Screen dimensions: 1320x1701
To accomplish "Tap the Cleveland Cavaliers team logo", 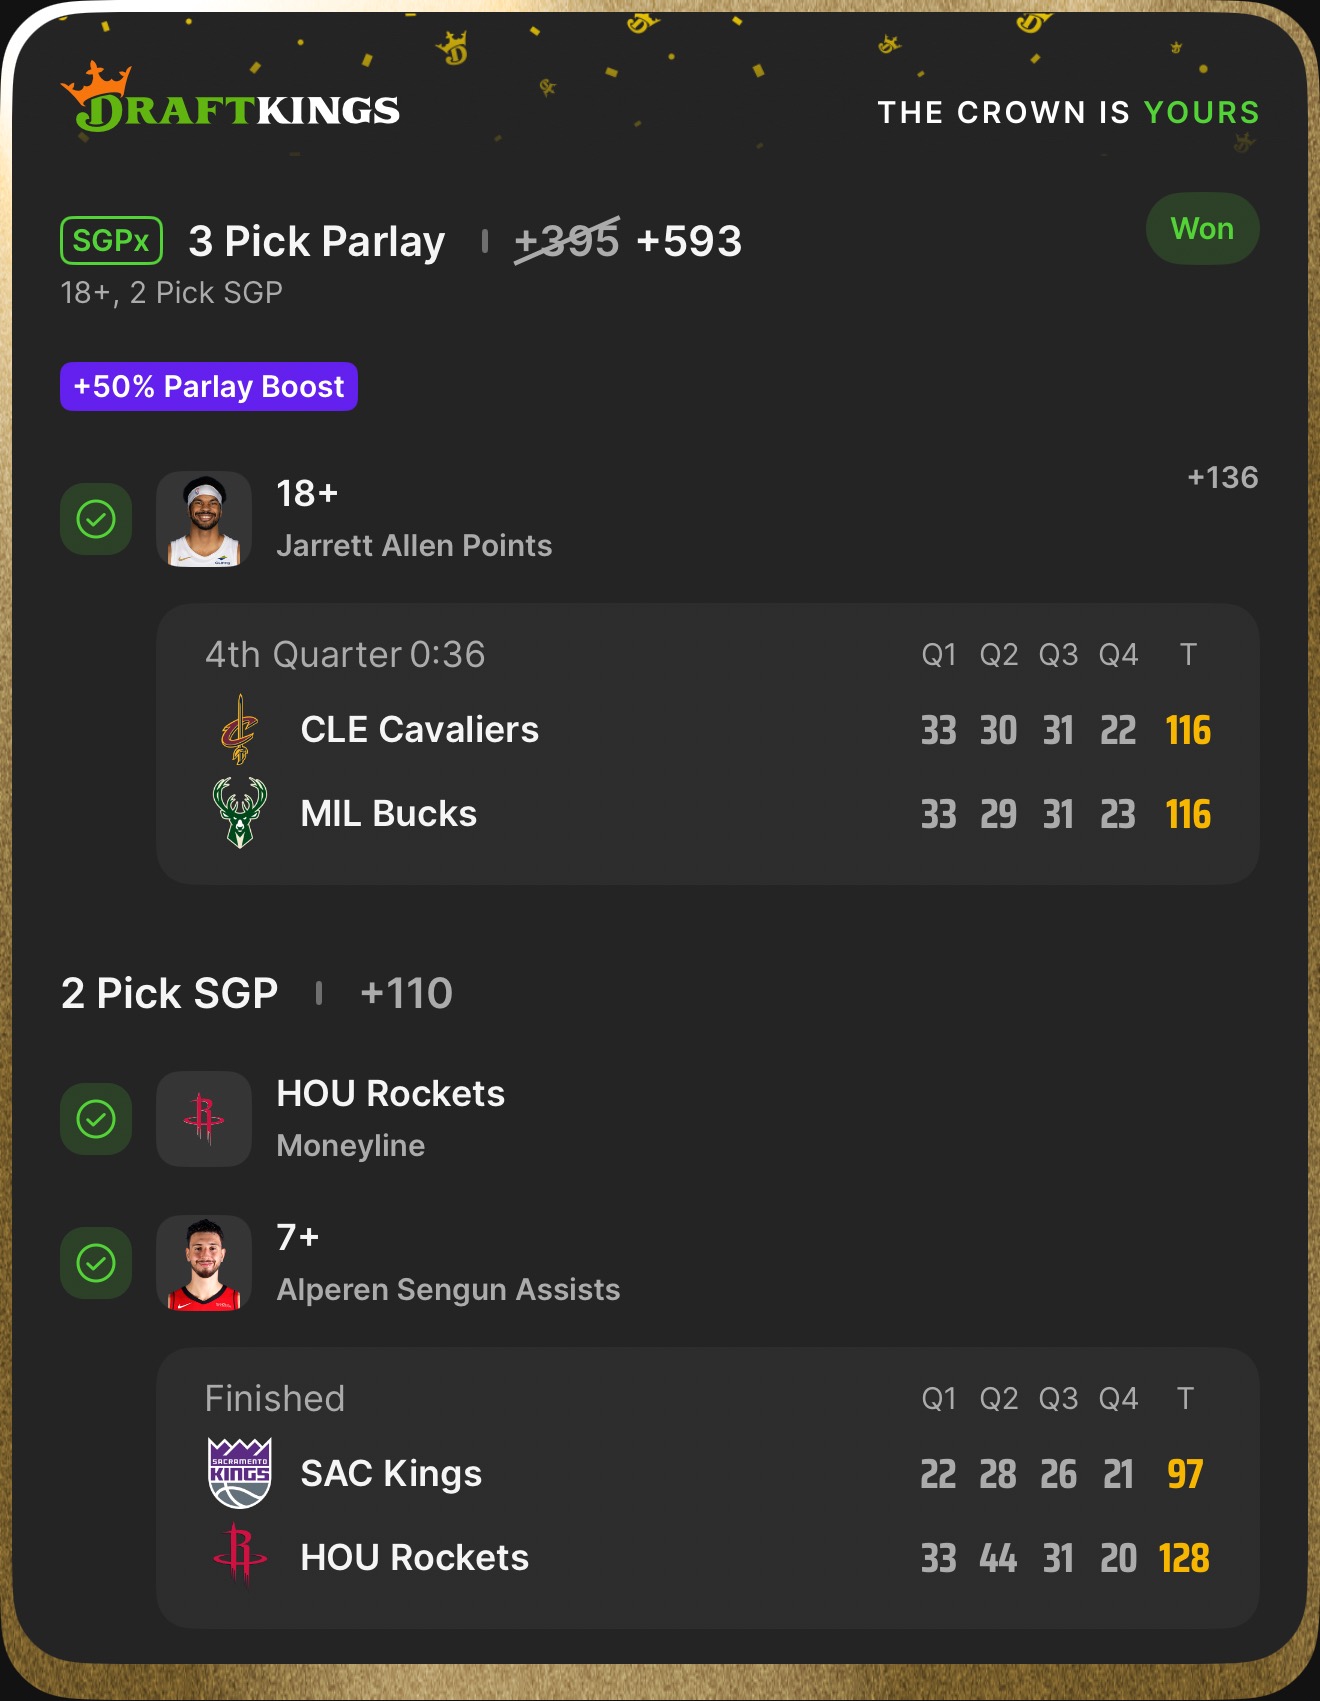I will (239, 730).
